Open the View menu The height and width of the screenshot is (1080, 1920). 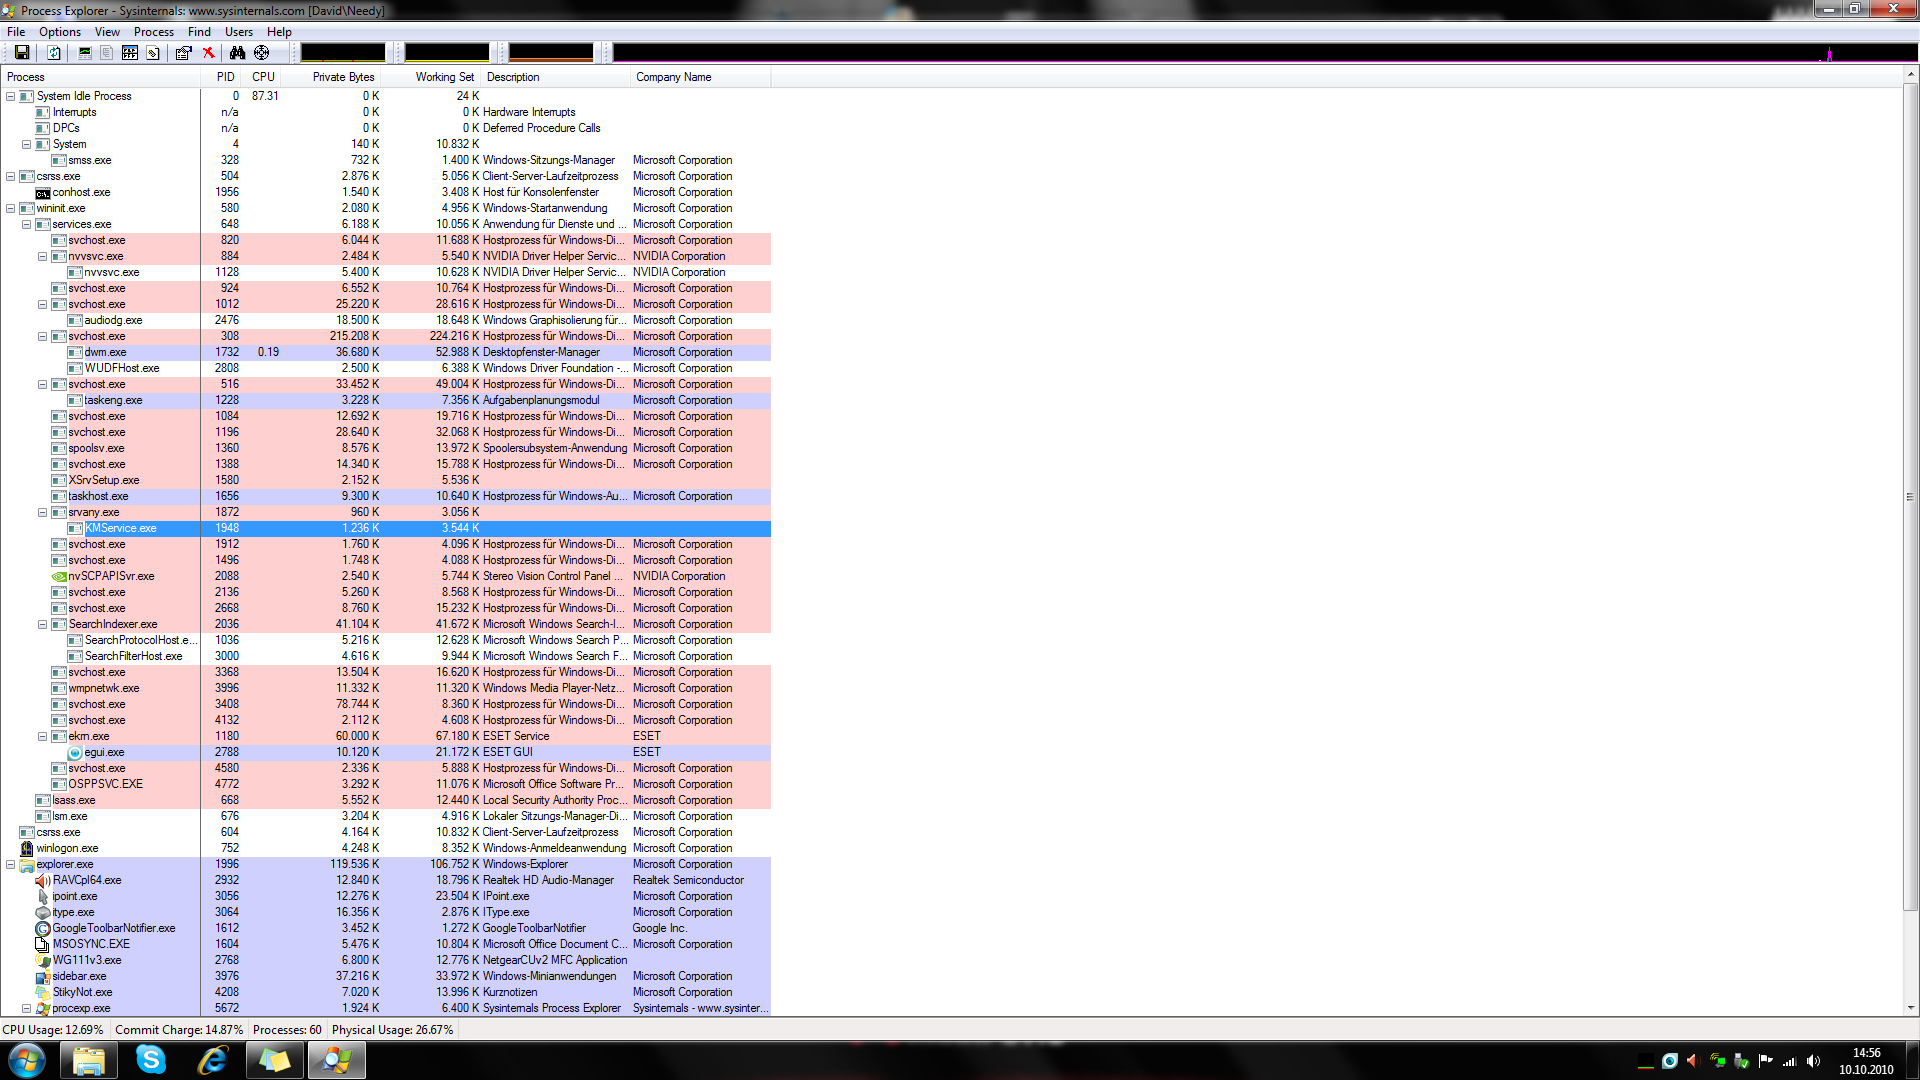click(107, 32)
